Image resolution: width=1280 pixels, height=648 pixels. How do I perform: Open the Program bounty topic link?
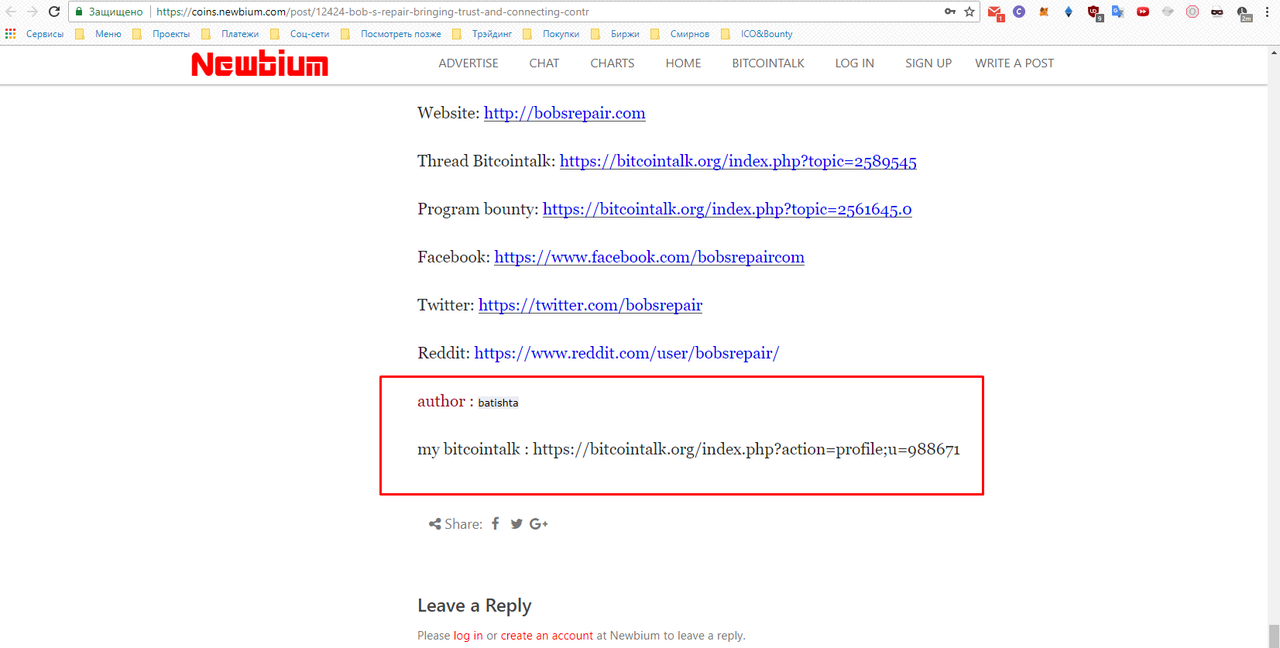[x=727, y=209]
